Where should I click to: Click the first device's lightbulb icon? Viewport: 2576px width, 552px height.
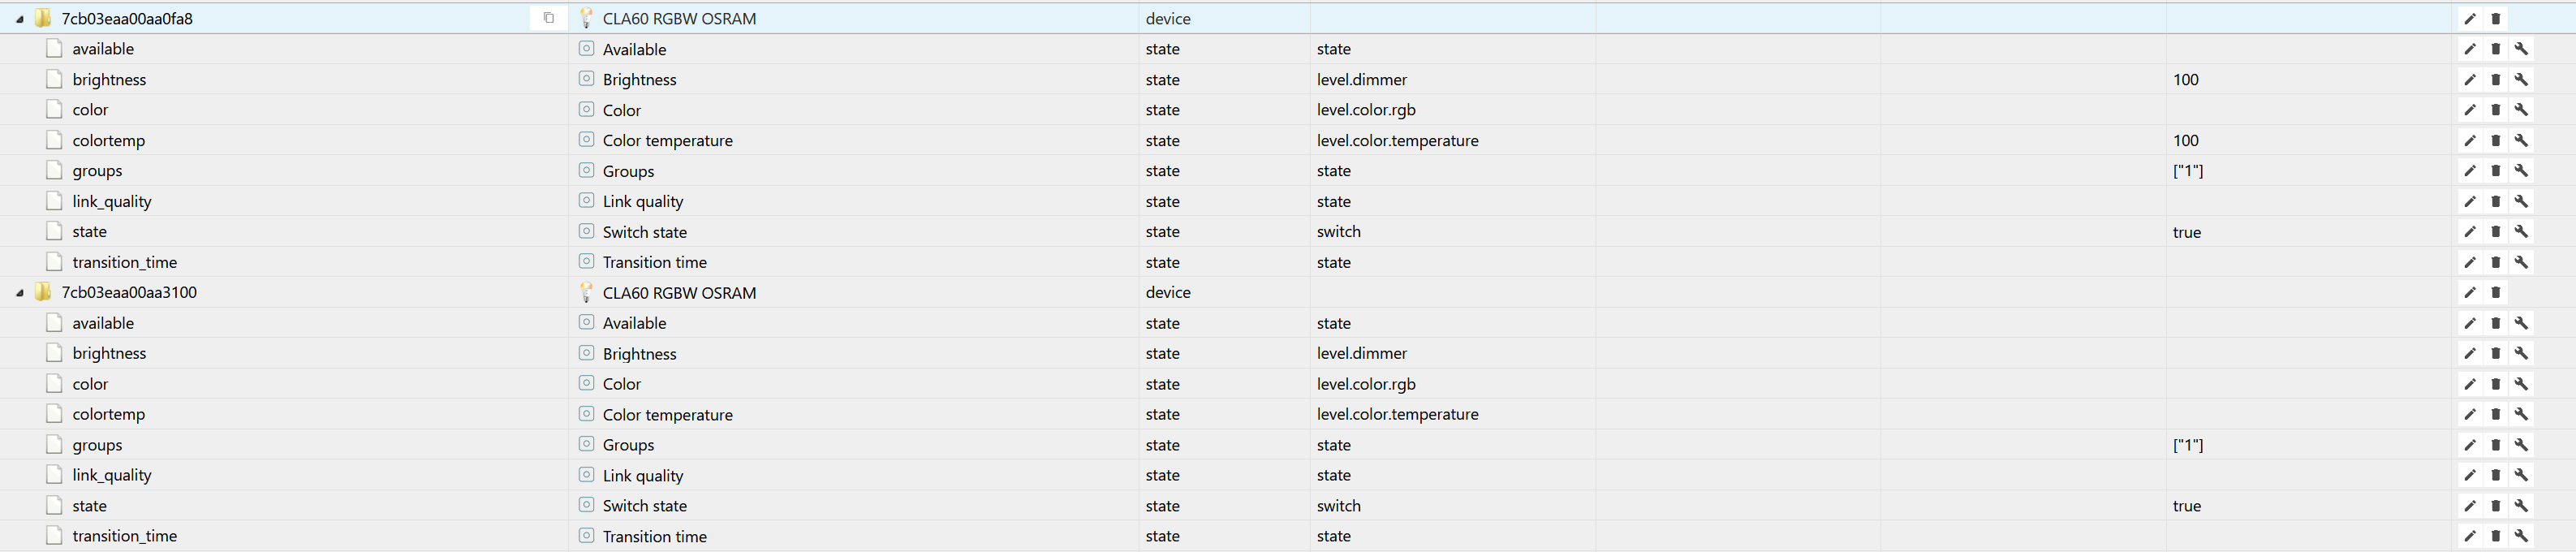(x=587, y=18)
